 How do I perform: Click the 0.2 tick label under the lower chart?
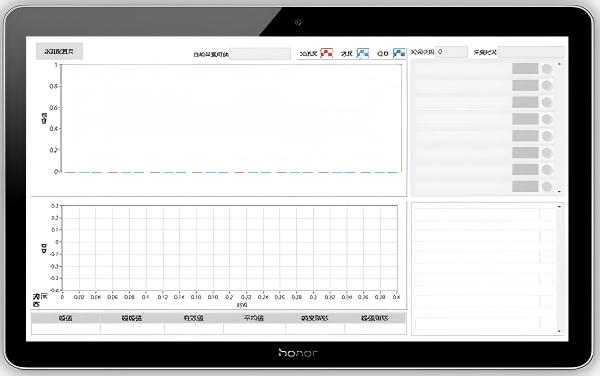229,297
